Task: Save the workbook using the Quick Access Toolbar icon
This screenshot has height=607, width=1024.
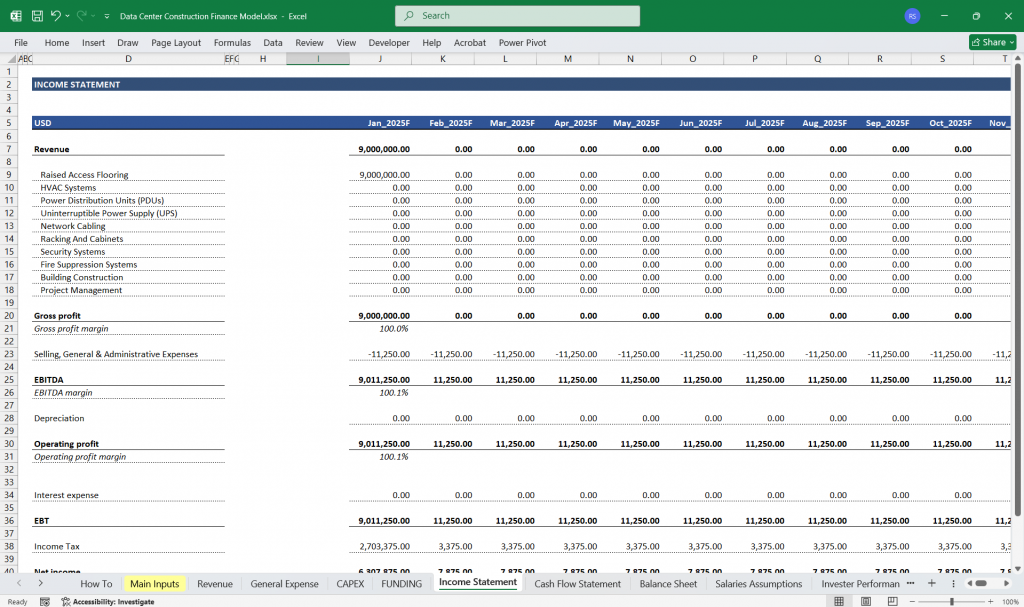Action: [x=38, y=15]
